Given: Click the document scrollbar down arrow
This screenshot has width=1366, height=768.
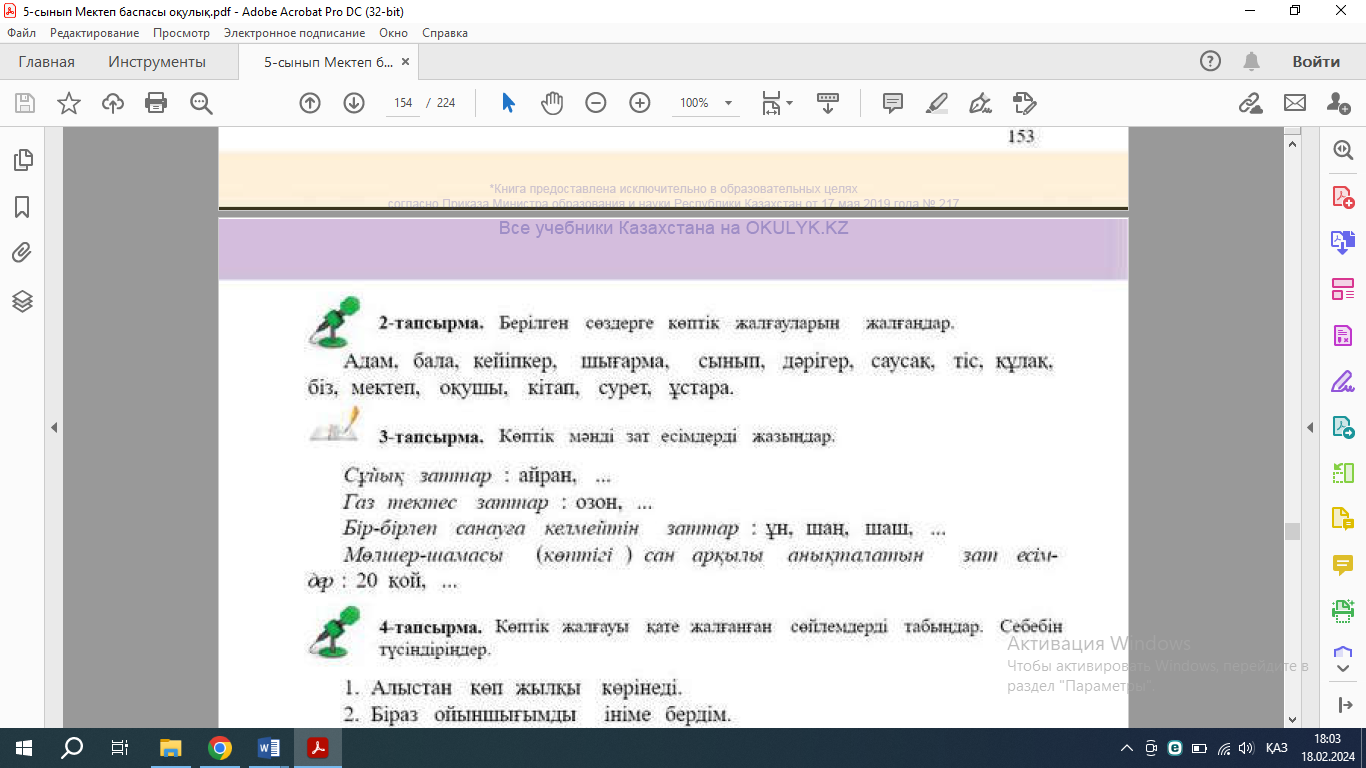Looking at the screenshot, I should [x=1292, y=721].
